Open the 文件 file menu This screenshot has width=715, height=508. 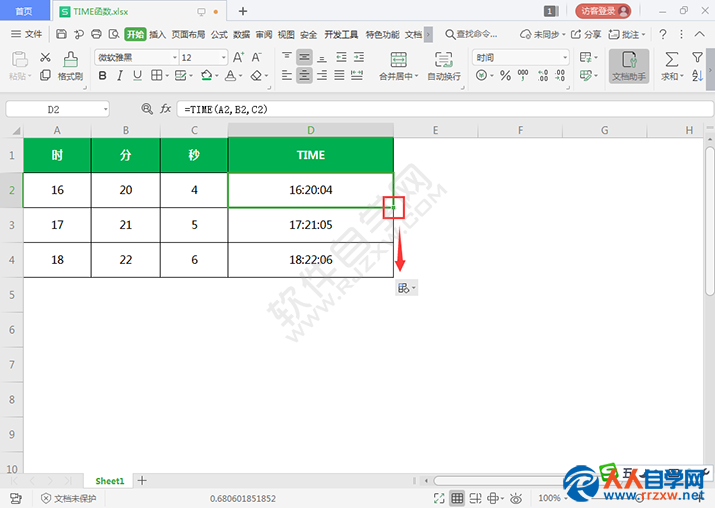26,34
